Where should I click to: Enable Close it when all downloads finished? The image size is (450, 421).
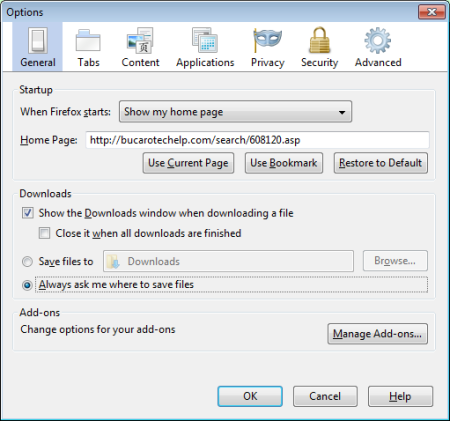44,233
